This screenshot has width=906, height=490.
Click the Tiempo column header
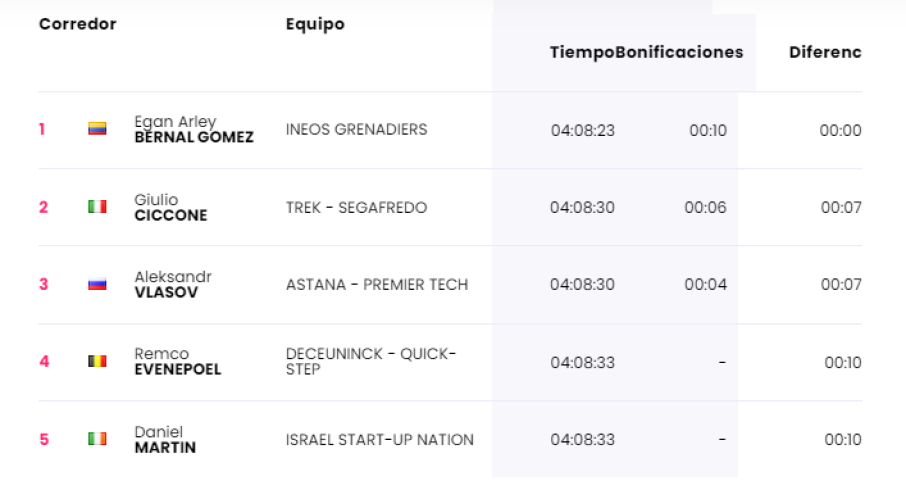click(x=582, y=52)
